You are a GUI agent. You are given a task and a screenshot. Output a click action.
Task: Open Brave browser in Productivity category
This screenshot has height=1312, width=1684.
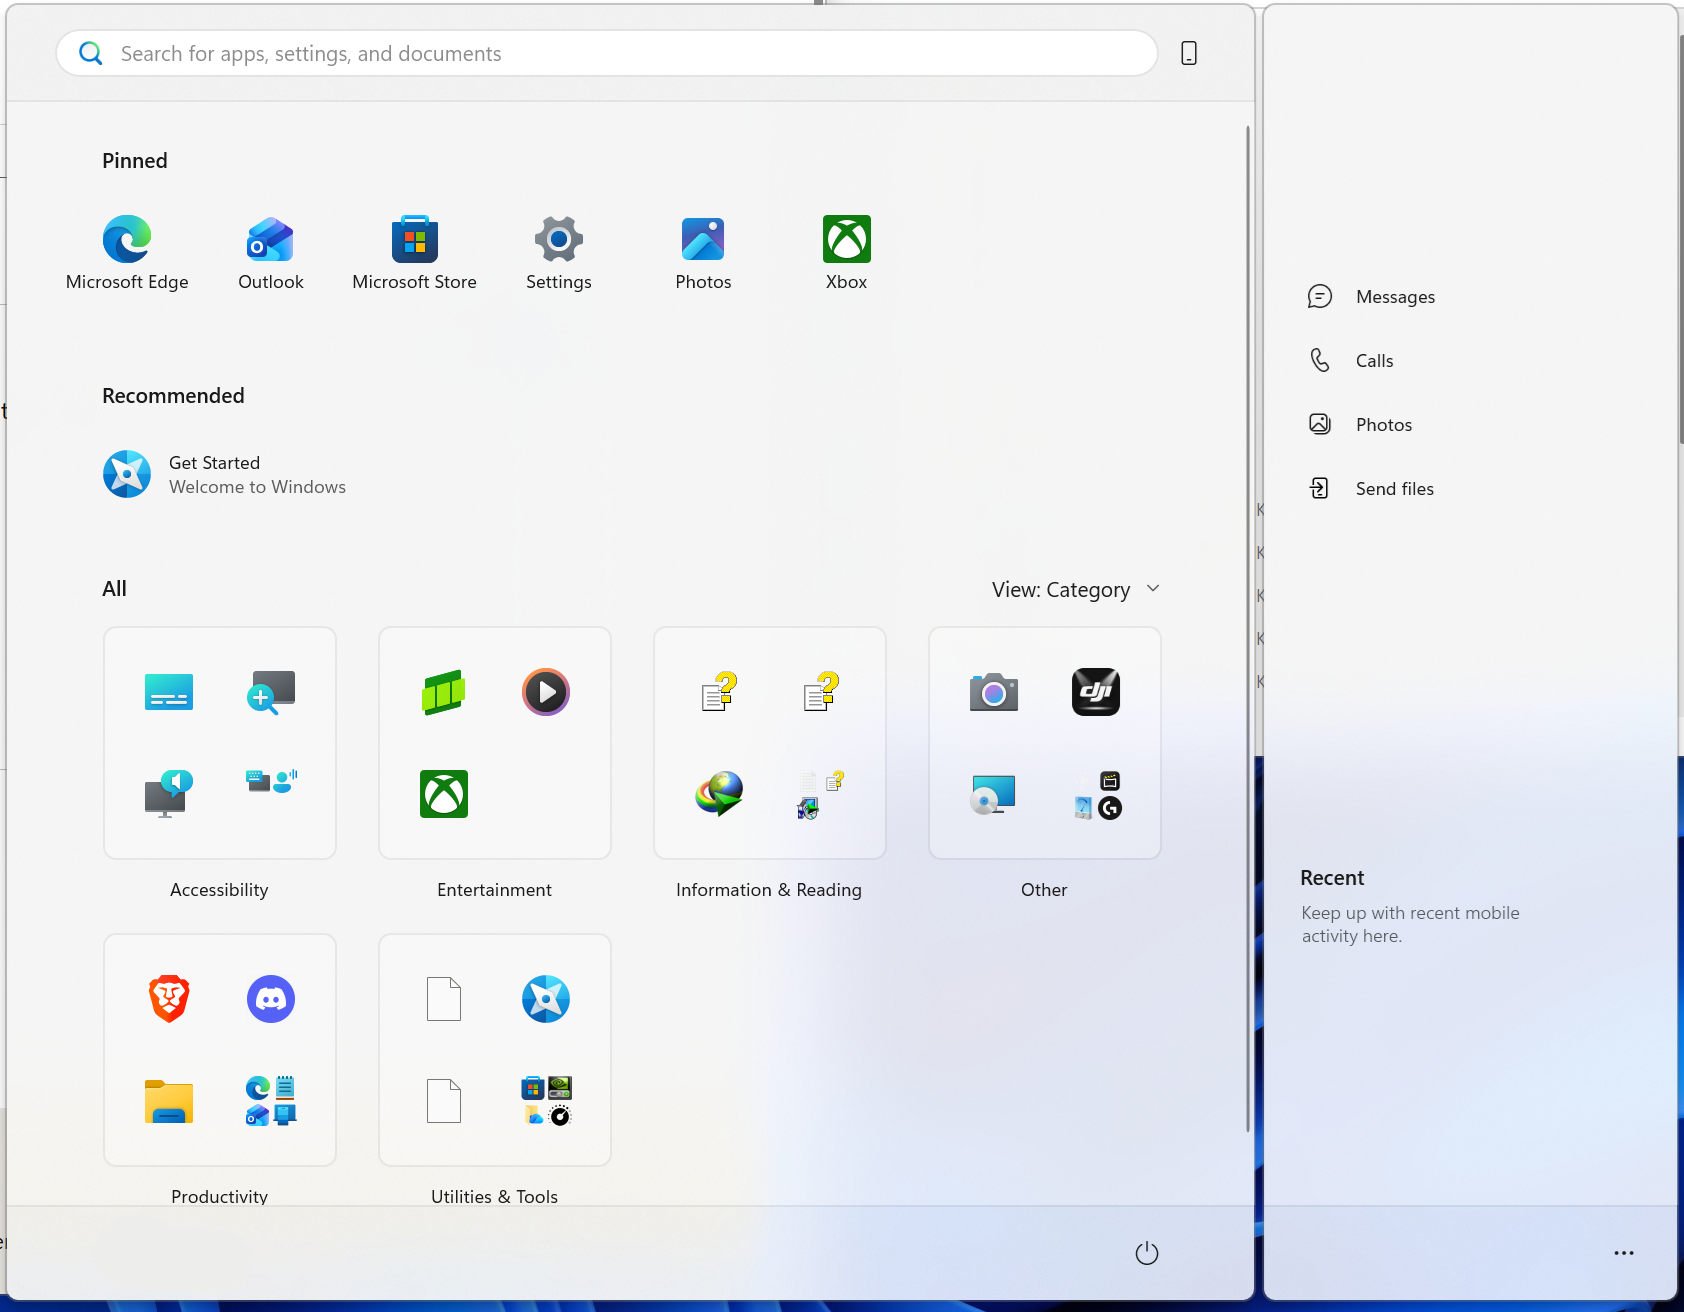[x=169, y=999]
